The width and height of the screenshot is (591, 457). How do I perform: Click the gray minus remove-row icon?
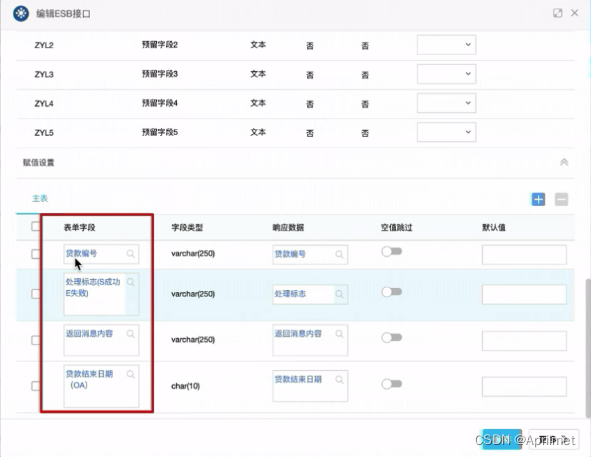pyautogui.click(x=561, y=199)
